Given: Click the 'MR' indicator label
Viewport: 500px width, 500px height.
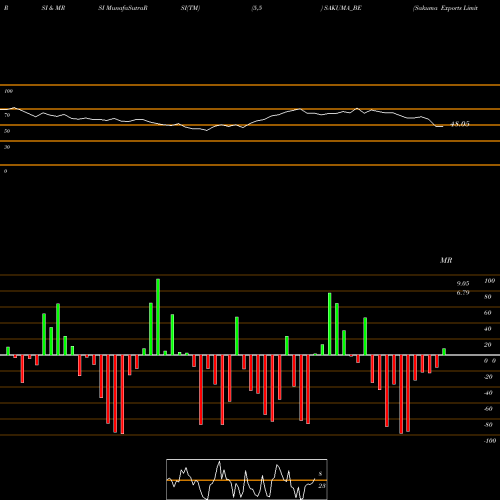Looking at the screenshot, I should (446, 260).
